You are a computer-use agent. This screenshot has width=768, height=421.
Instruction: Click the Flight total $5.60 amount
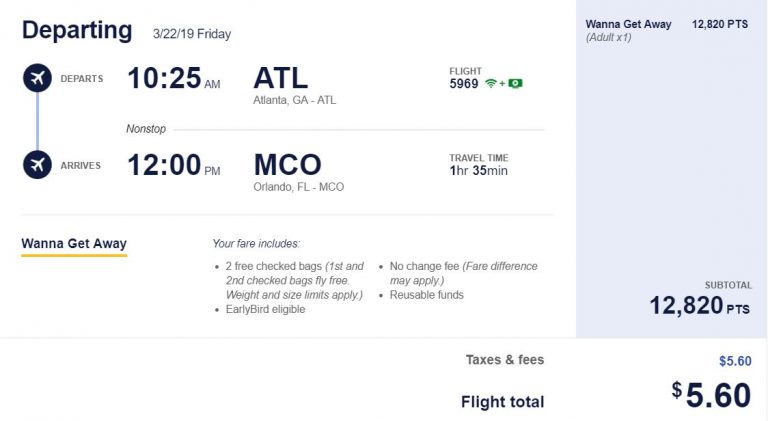(711, 396)
